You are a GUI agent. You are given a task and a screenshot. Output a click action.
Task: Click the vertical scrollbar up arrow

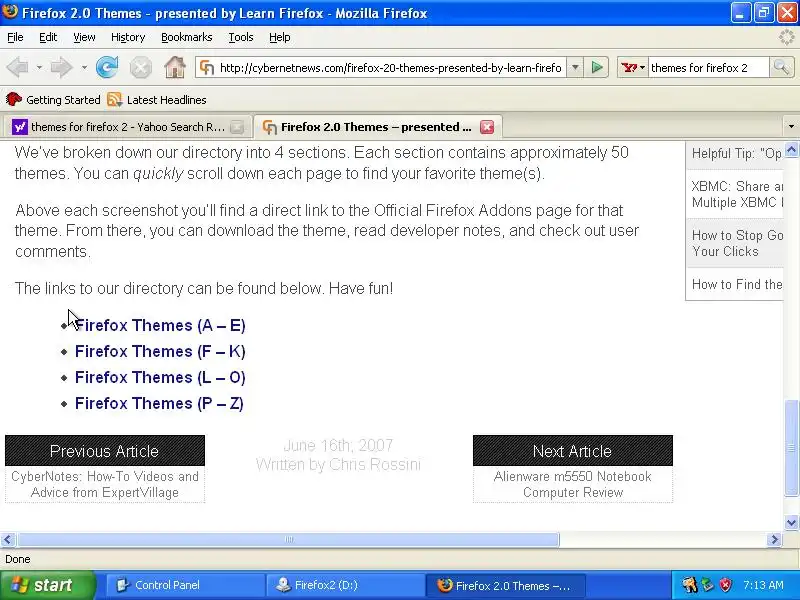coord(791,150)
